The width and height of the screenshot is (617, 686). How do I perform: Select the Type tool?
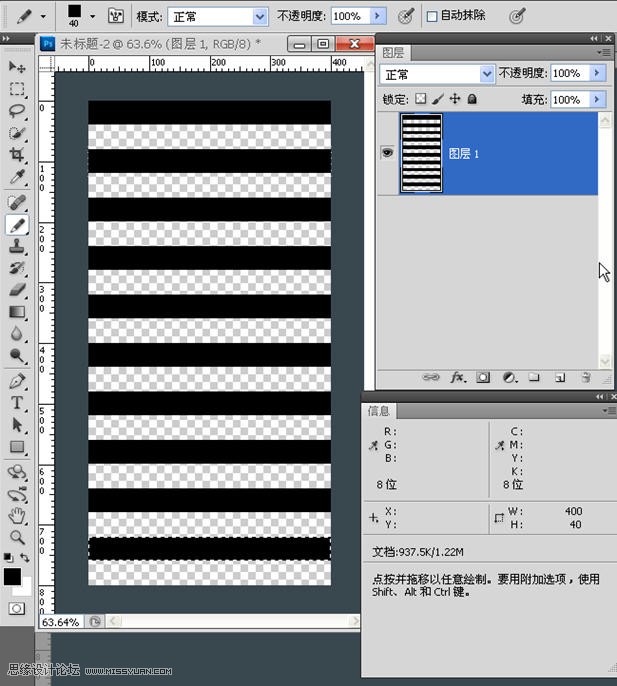tap(17, 402)
